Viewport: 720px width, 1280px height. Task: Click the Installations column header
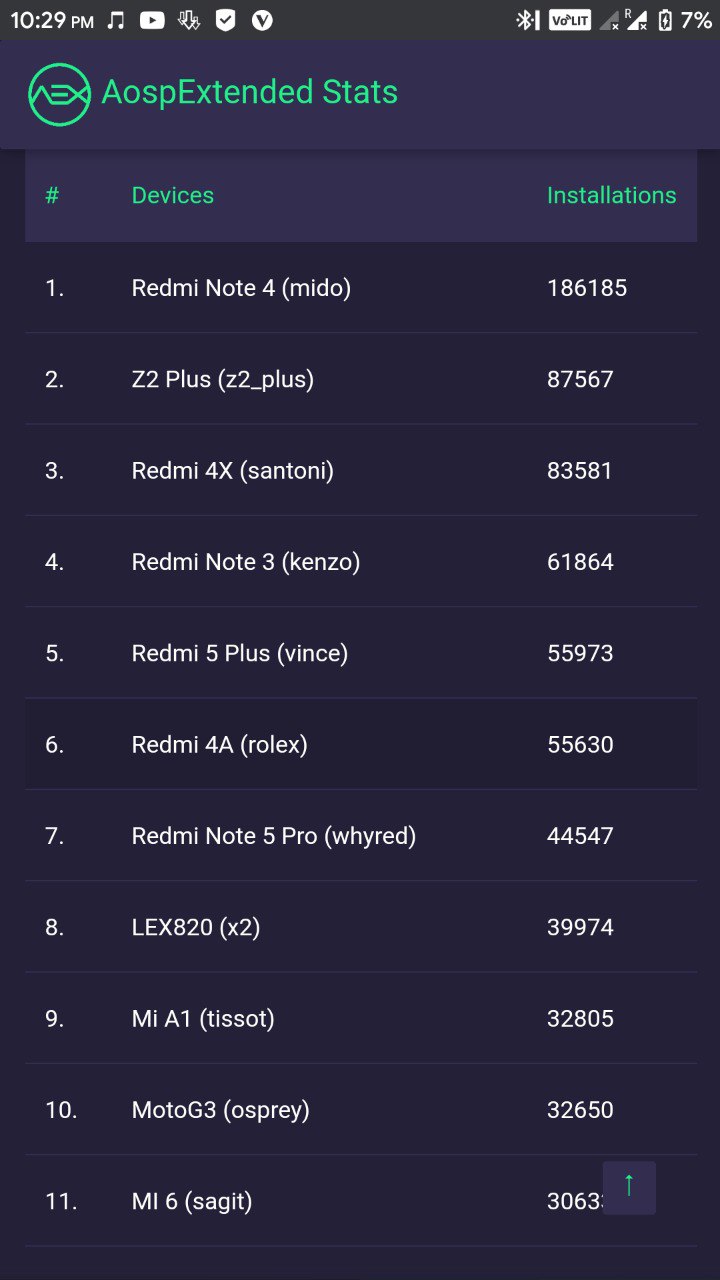click(x=611, y=195)
